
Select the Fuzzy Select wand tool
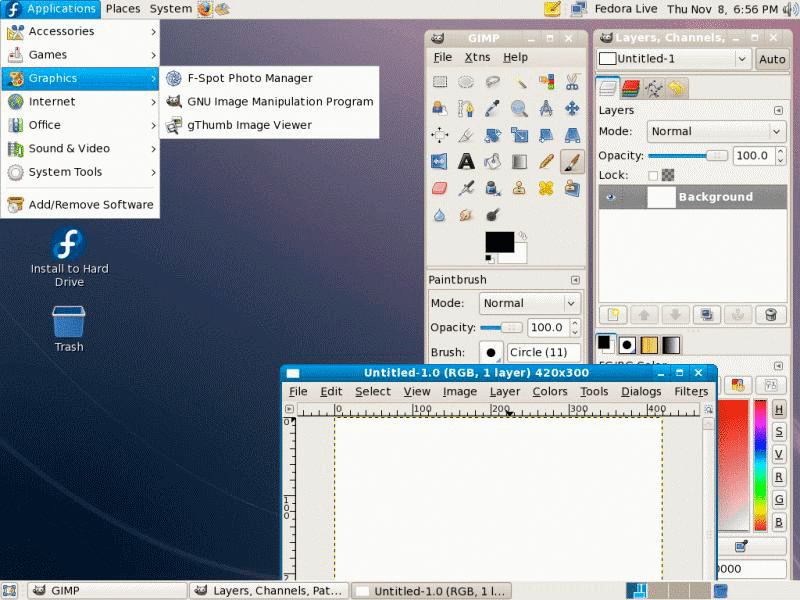coord(519,82)
